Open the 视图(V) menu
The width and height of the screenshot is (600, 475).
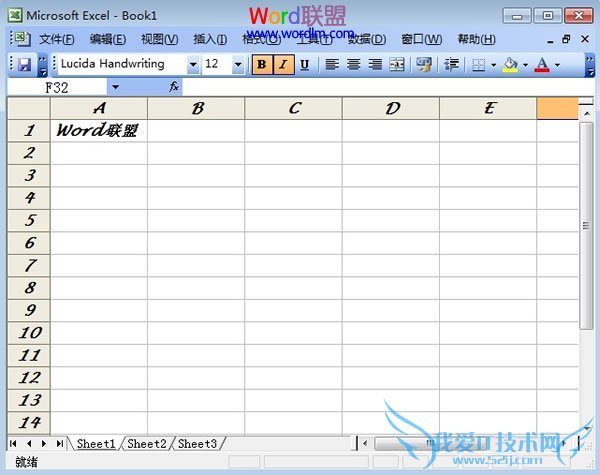160,39
